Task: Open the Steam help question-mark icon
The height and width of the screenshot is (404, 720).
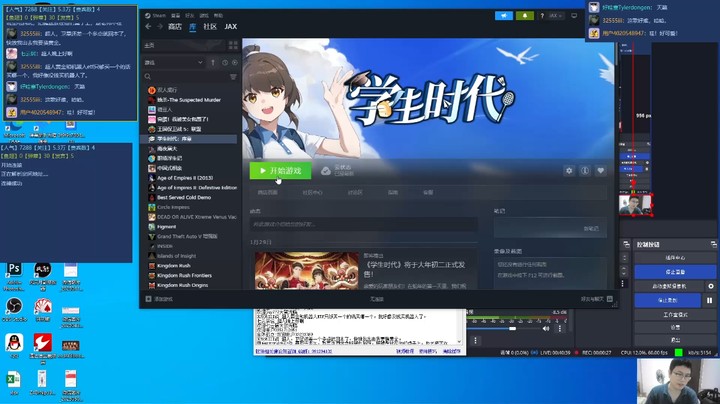Action: pos(542,16)
